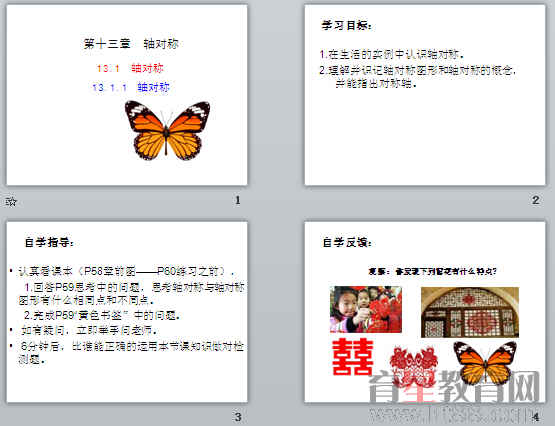555x426 pixels.
Task: Click the 自学反馈 heading on slide 4
Action: [347, 242]
